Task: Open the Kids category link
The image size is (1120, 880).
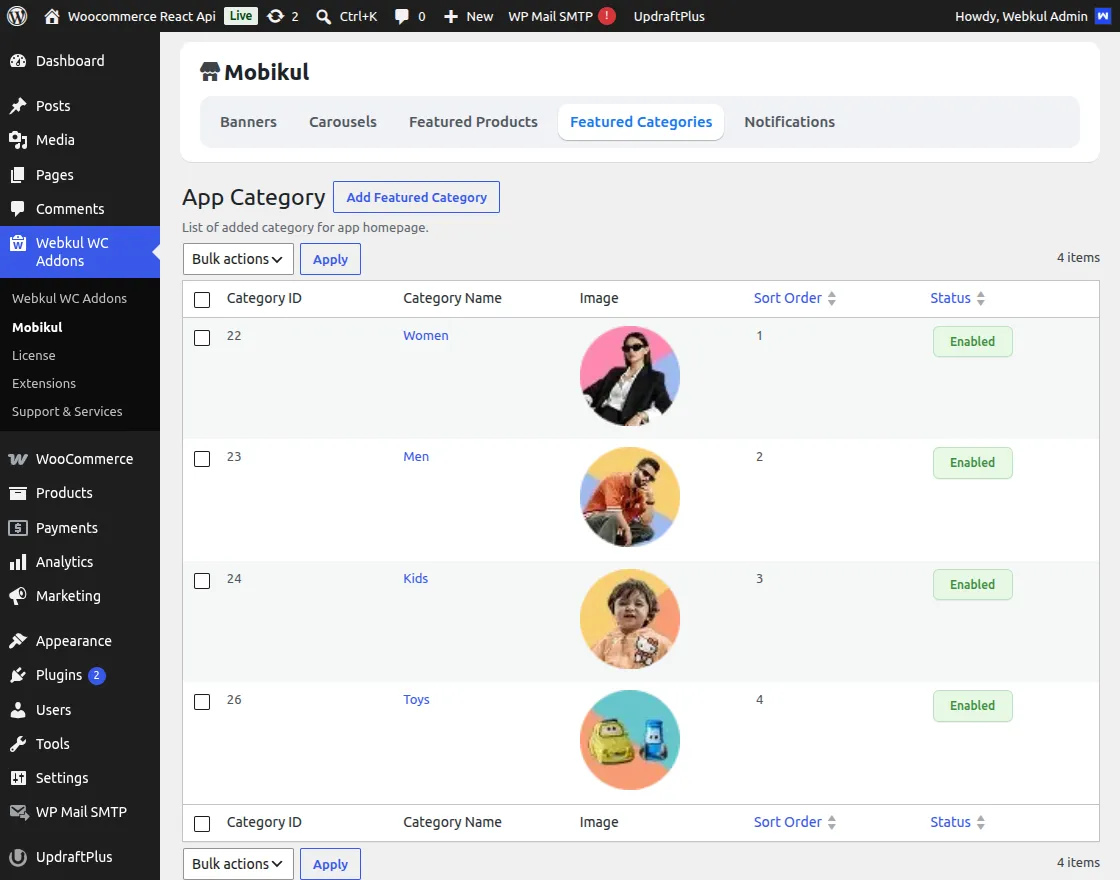Action: pos(415,579)
